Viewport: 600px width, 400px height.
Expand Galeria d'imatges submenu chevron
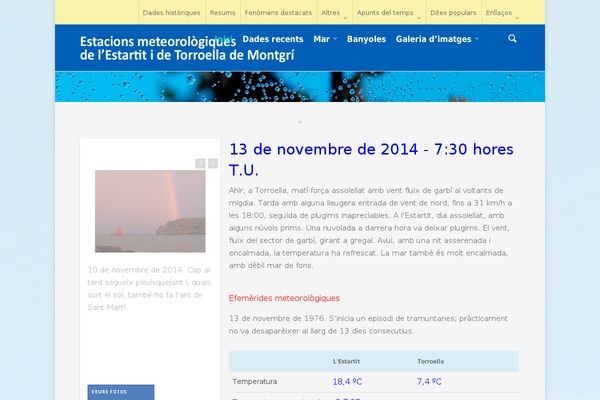[x=476, y=39]
